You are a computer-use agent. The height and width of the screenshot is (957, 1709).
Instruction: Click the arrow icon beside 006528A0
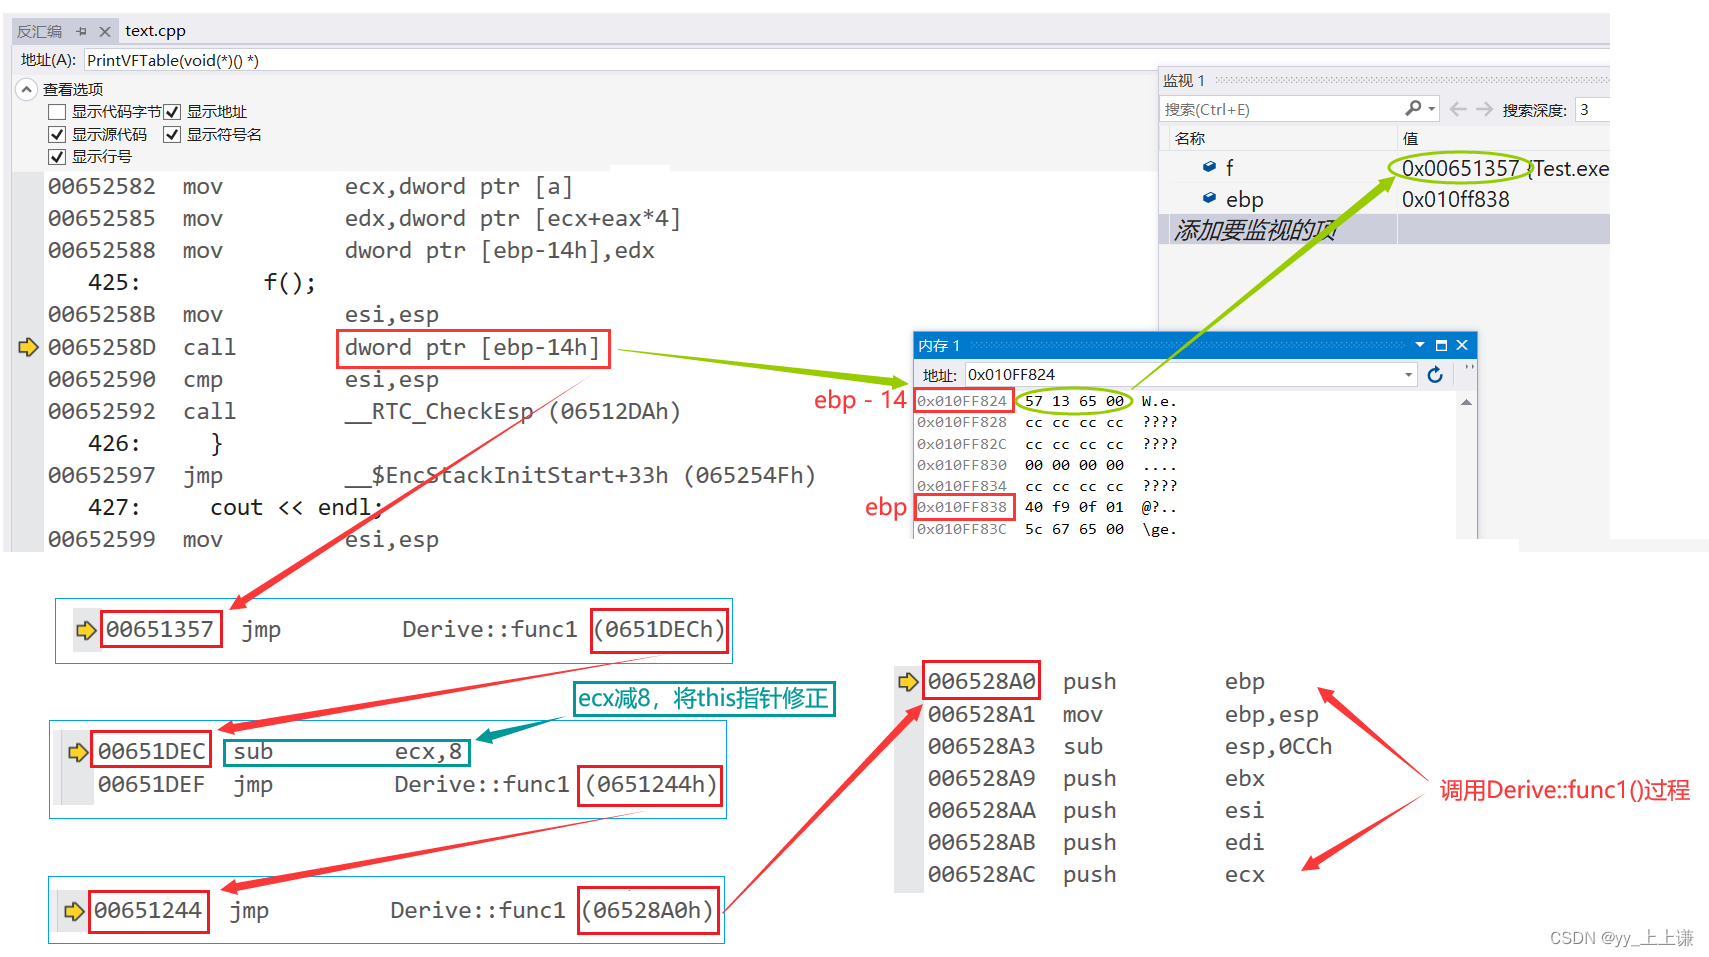(x=908, y=682)
